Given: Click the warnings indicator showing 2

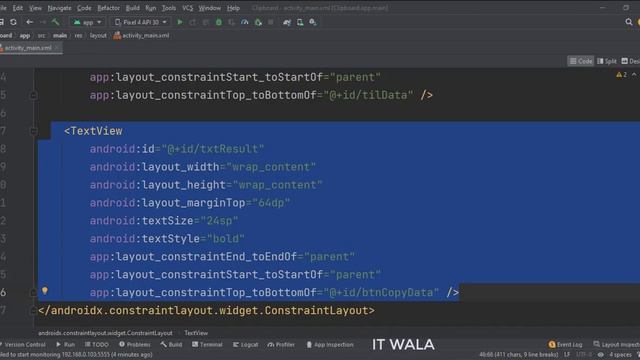Looking at the screenshot, I should [622, 75].
